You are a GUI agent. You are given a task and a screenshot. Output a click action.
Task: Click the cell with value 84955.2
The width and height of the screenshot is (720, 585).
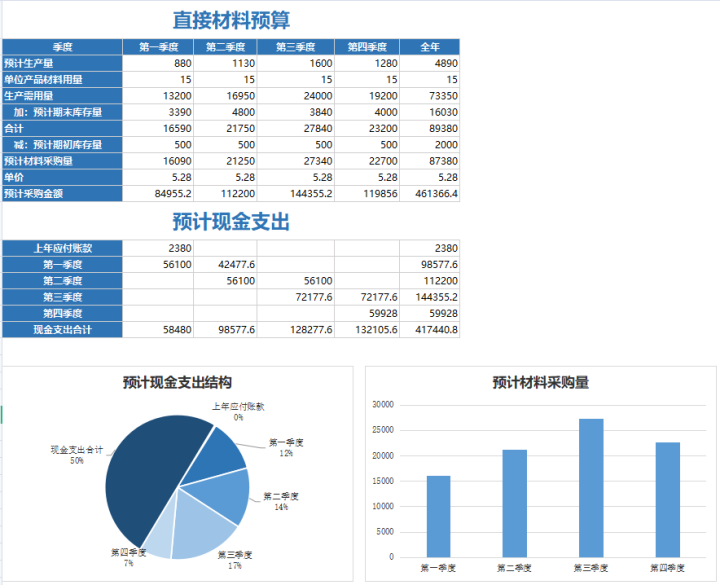click(x=158, y=194)
